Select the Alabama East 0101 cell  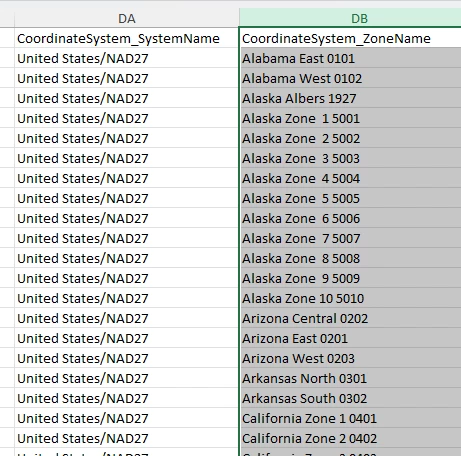350,58
